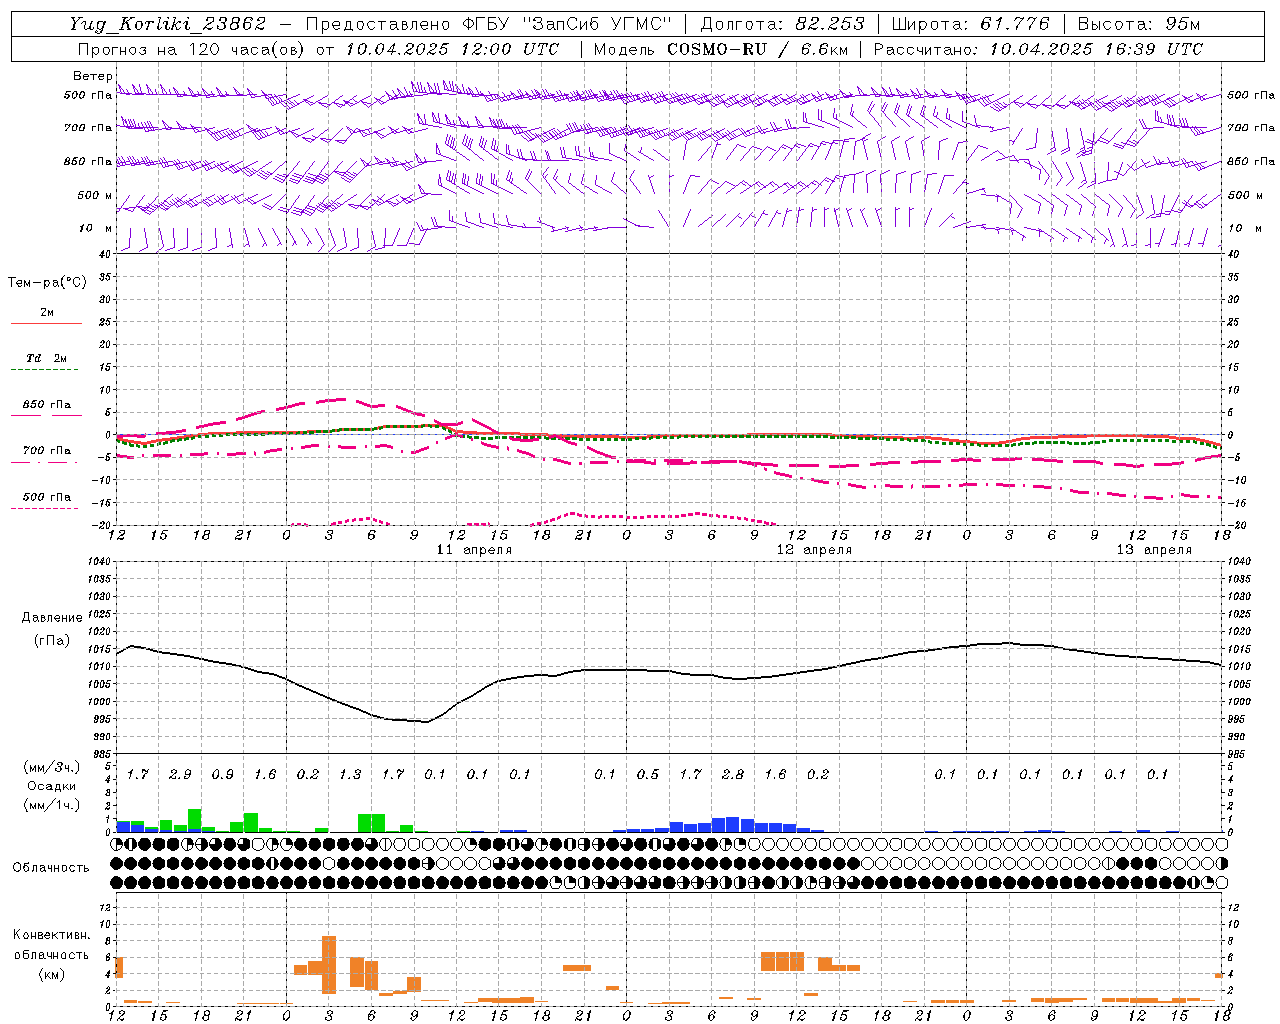This screenshot has width=1280, height=1024.
Task: Click the 2.9 three-hour precipitation value
Action: pos(180,775)
